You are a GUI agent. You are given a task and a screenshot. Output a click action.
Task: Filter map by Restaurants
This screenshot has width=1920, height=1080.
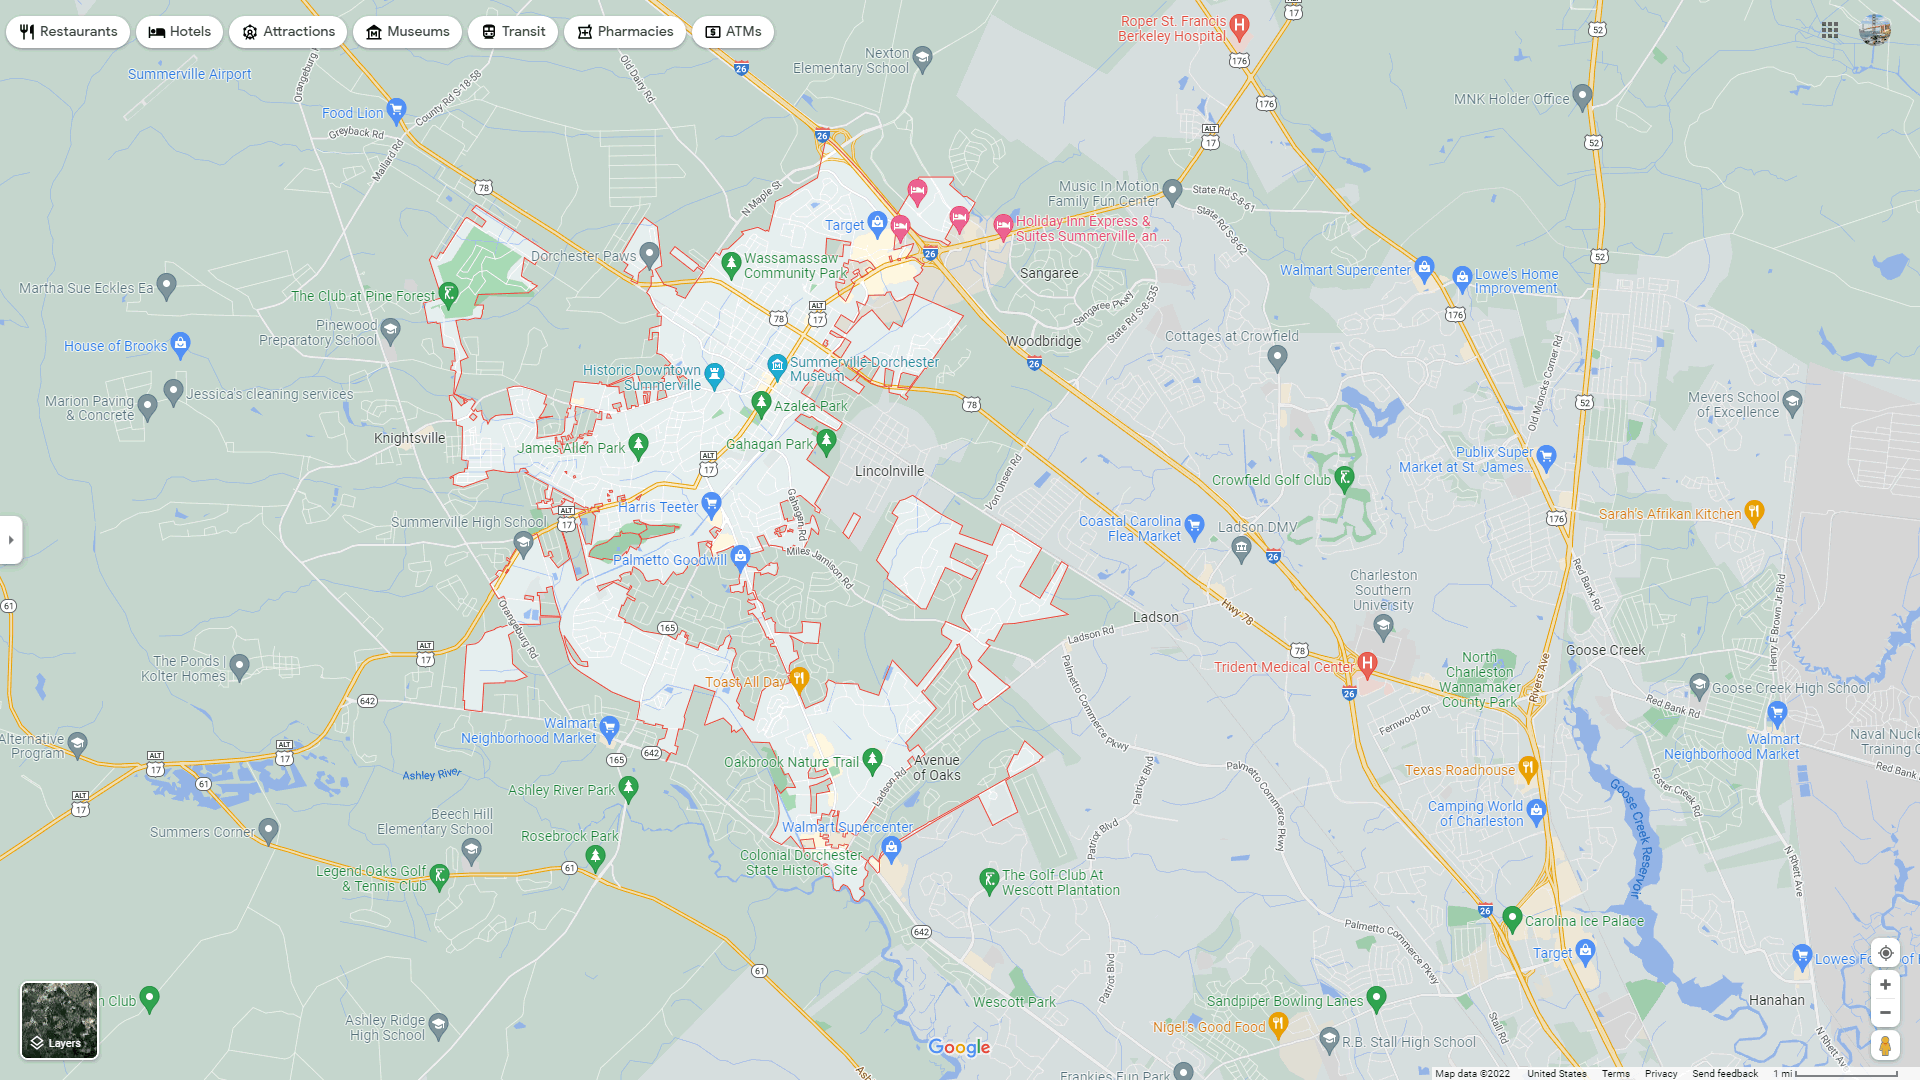pos(68,32)
